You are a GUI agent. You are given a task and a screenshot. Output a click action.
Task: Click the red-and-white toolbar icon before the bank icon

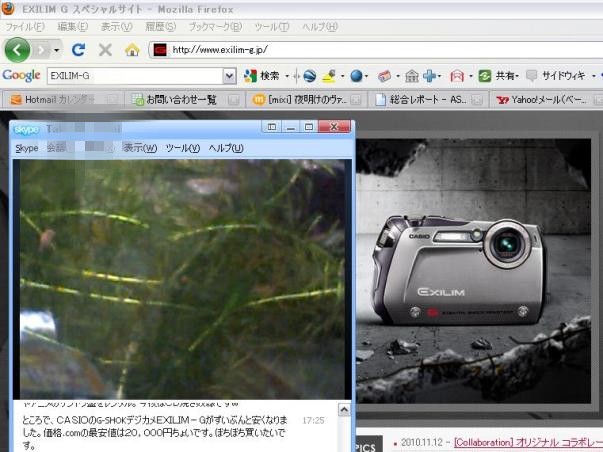(x=384, y=76)
